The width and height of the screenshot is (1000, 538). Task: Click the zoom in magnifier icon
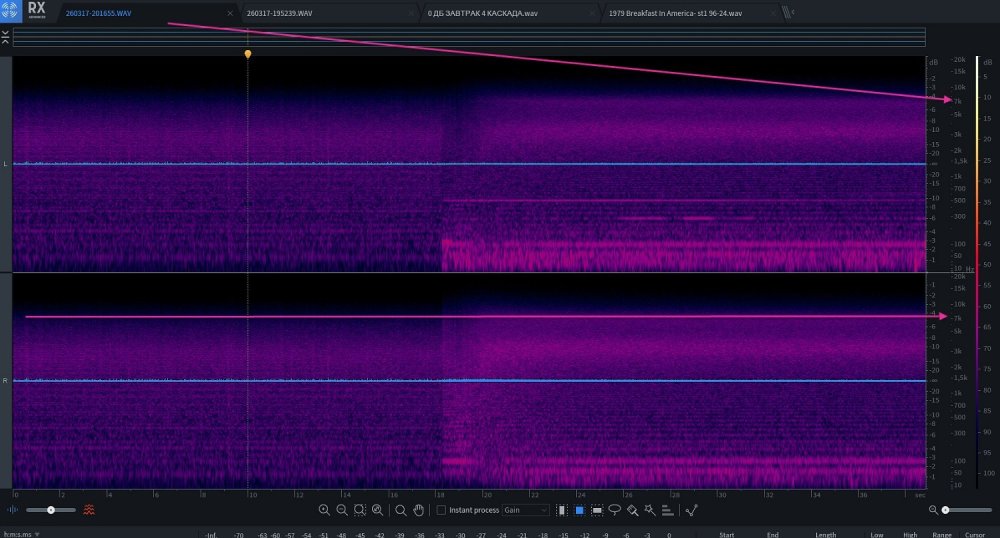[324, 510]
